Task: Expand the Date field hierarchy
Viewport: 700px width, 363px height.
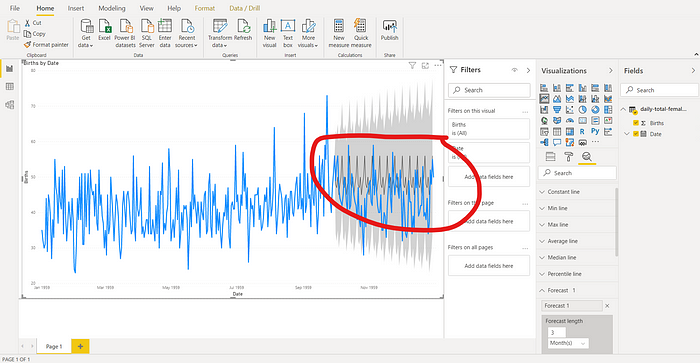Action: pyautogui.click(x=626, y=134)
